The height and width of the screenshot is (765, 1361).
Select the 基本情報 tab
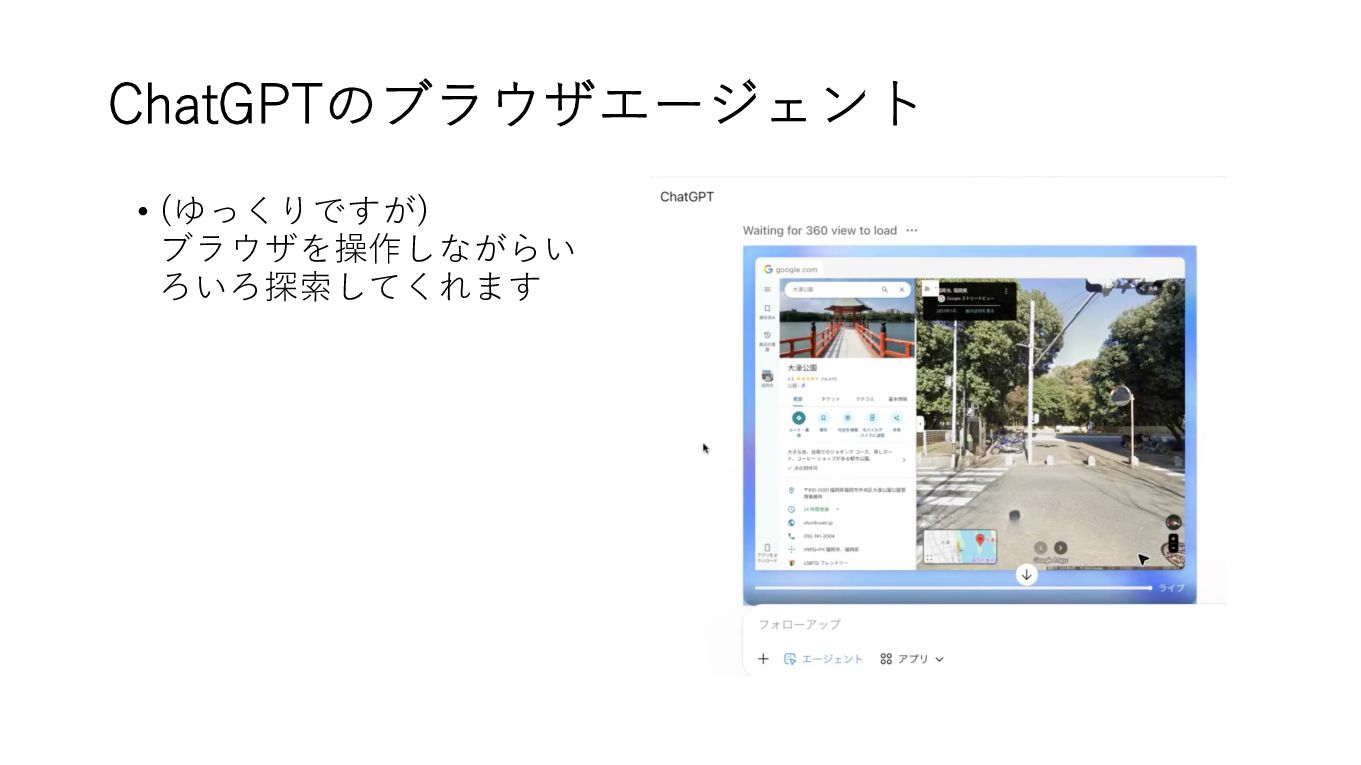tap(897, 399)
